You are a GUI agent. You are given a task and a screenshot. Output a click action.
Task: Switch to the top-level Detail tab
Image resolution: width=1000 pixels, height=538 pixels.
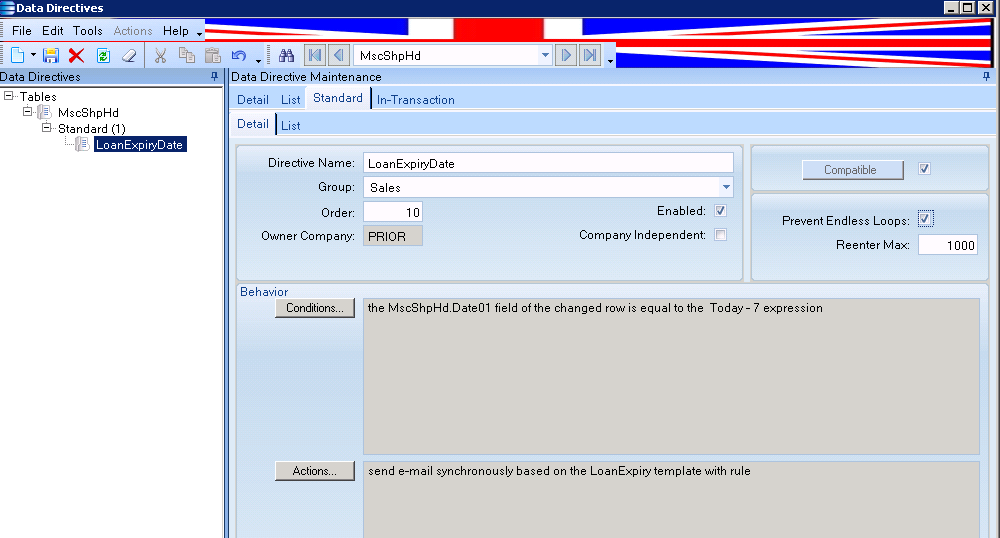(253, 99)
